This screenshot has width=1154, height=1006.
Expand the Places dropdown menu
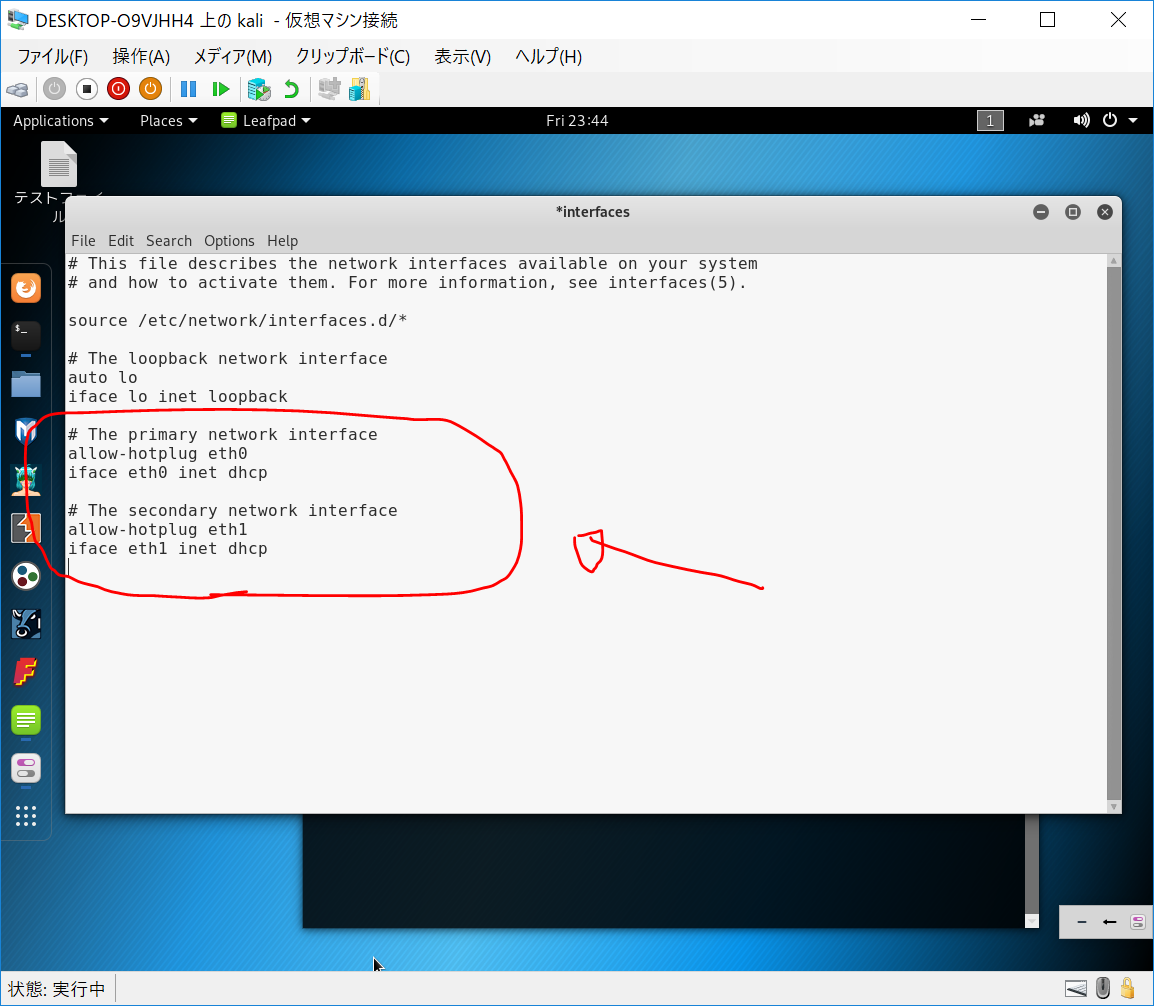click(x=168, y=121)
